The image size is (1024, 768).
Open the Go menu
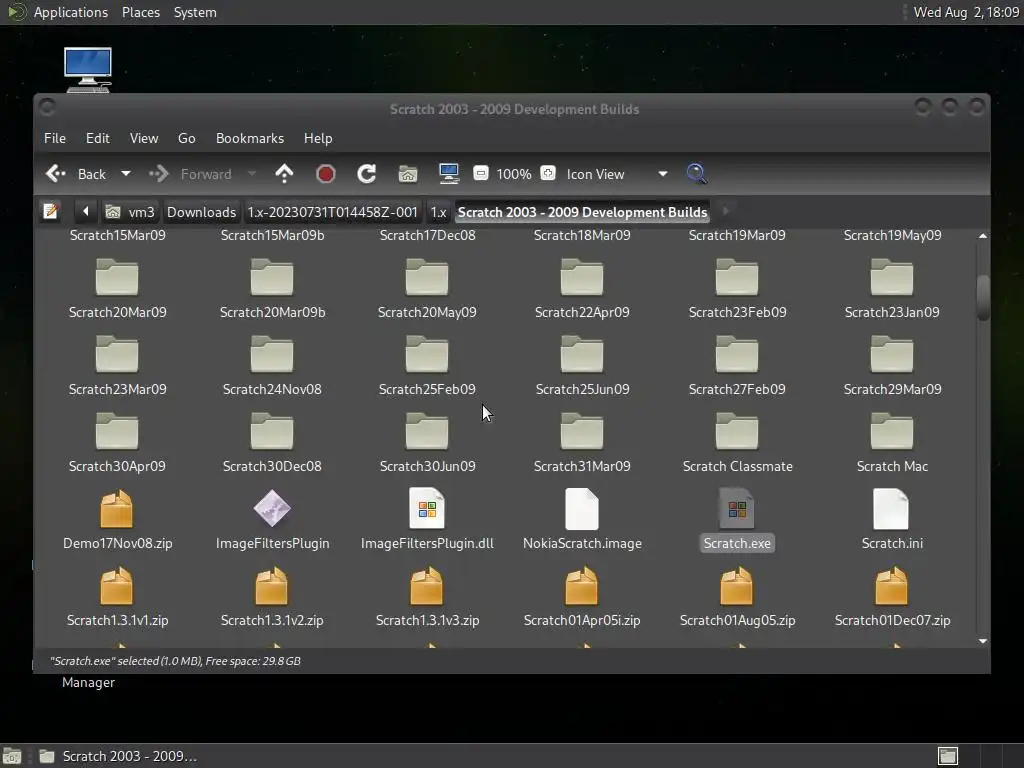(x=187, y=138)
